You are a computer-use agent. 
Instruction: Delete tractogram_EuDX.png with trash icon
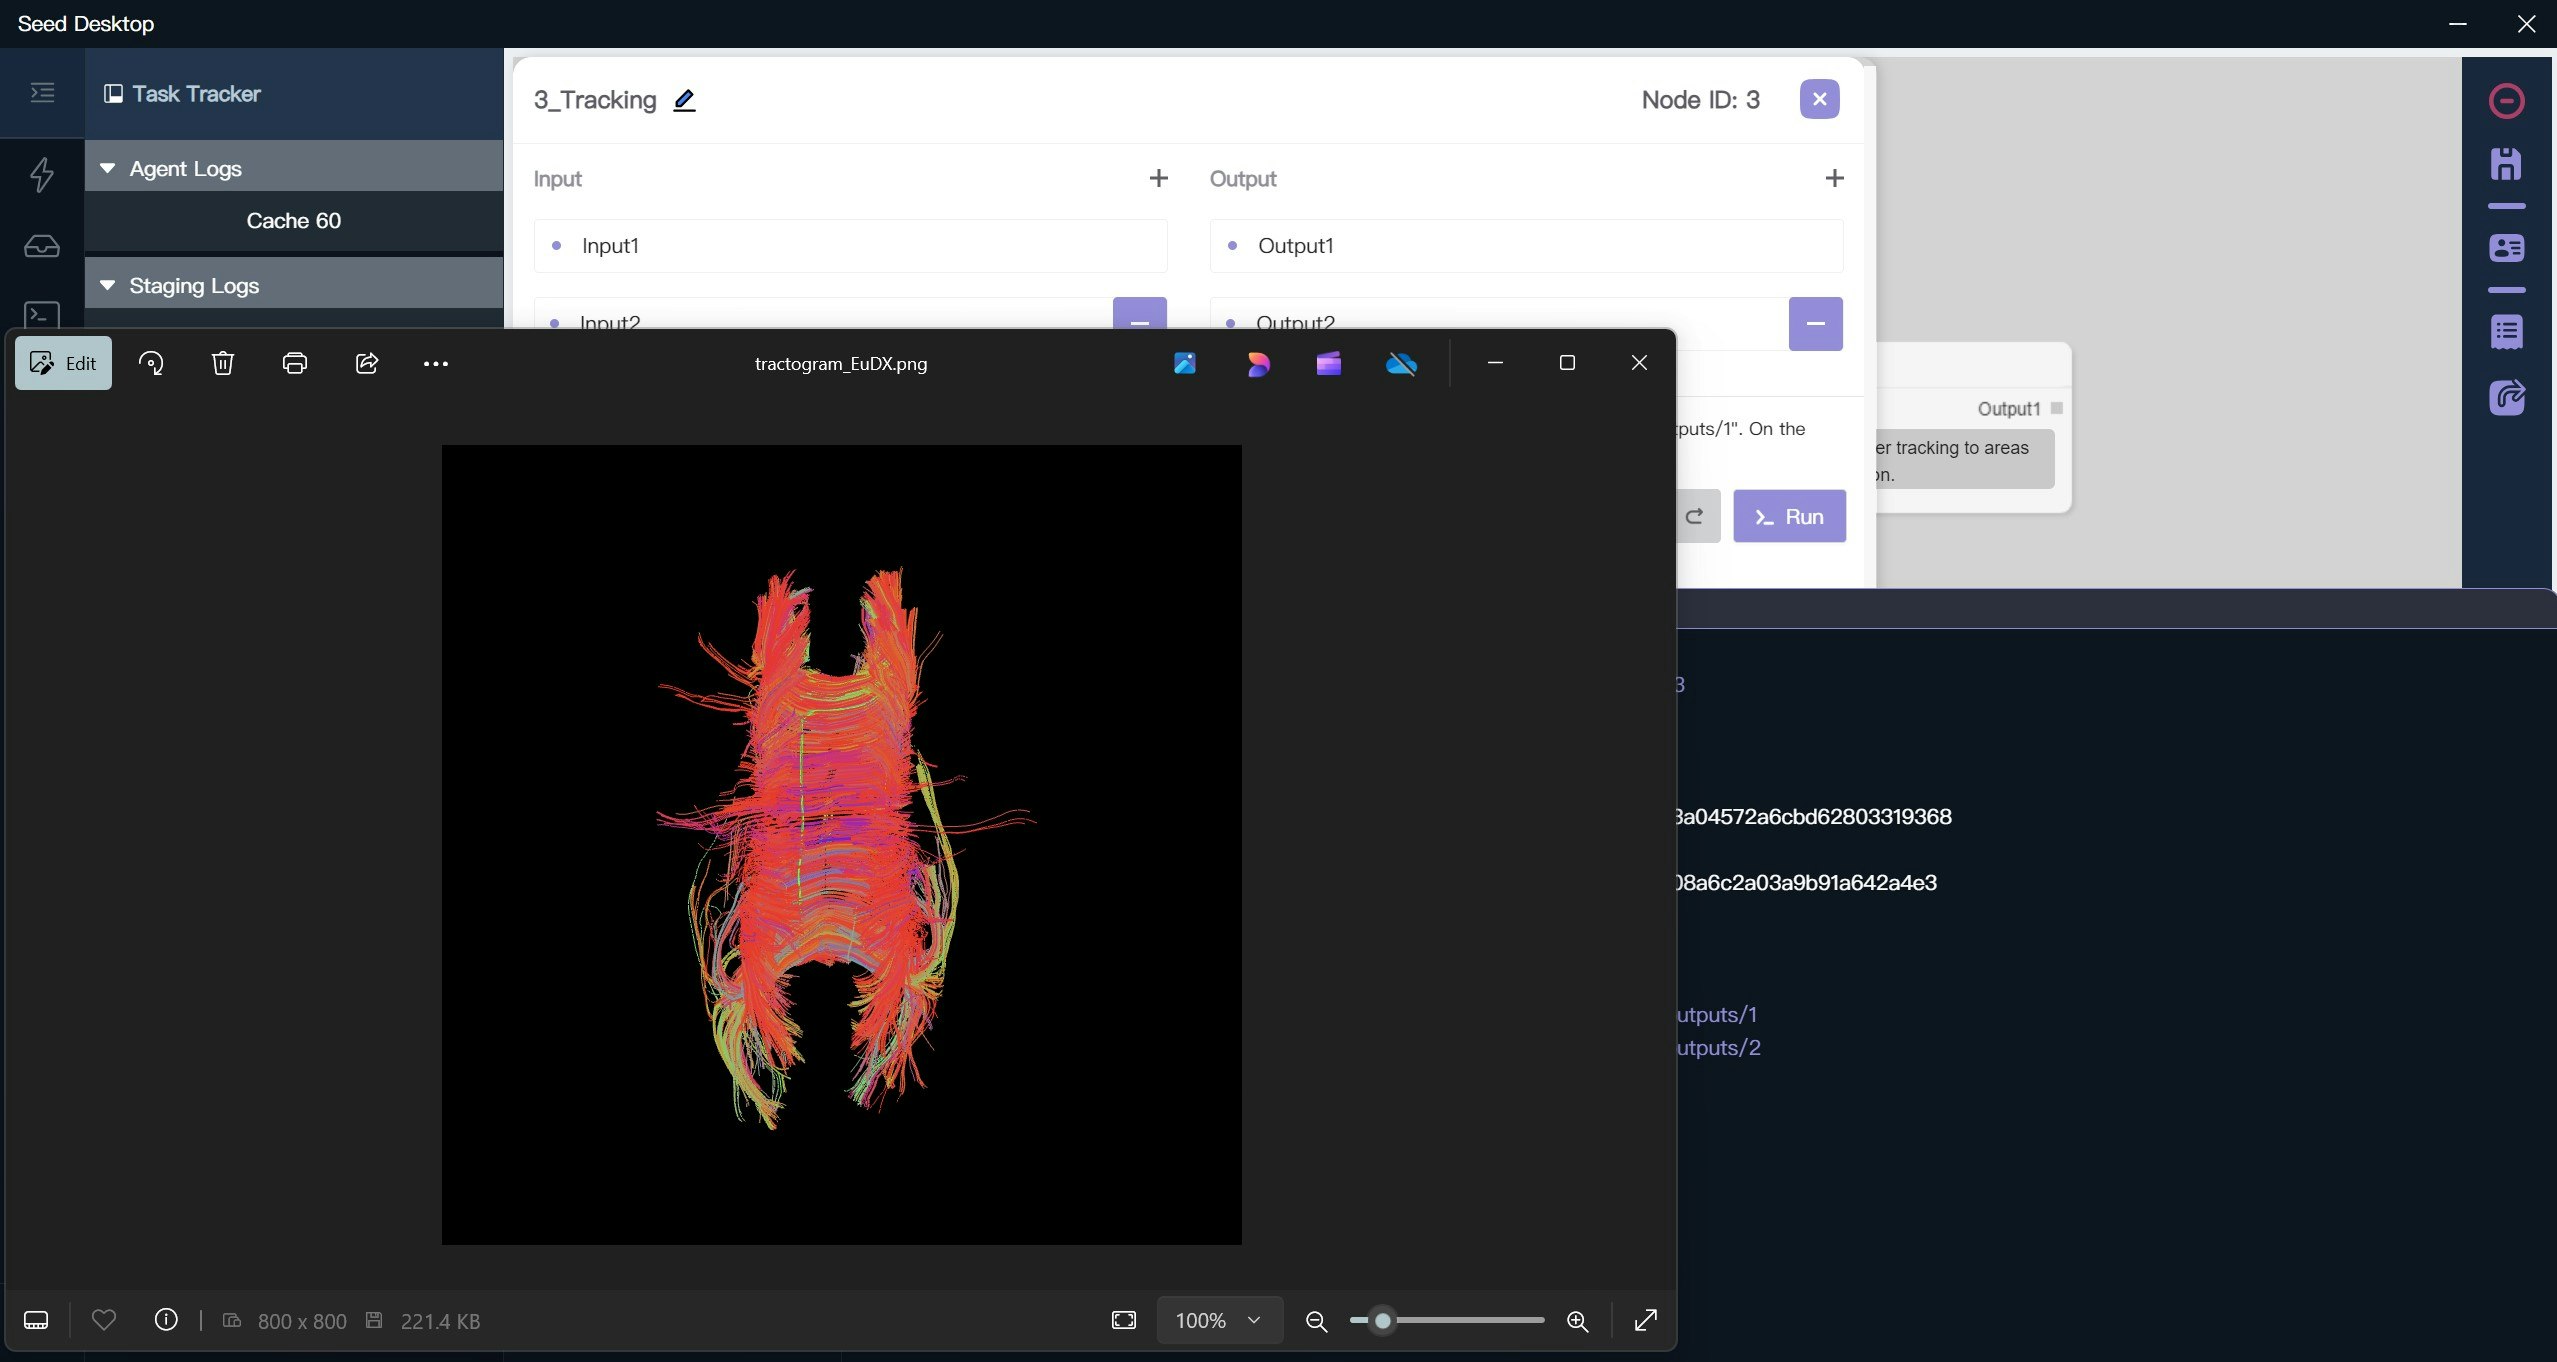coord(223,363)
